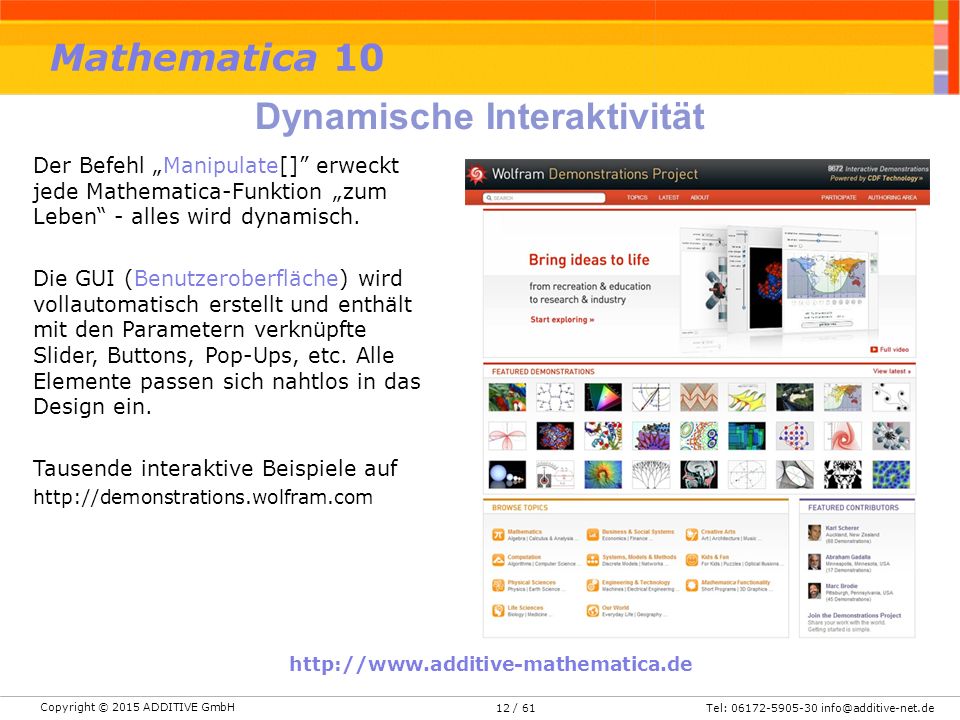This screenshot has width=960, height=720.
Task: Click the Mathematics topic link text
Action: [525, 532]
